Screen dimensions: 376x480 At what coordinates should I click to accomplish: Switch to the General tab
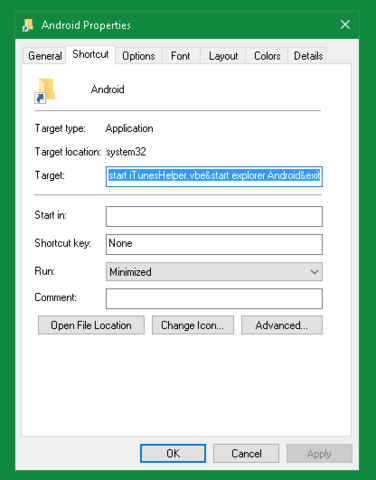45,56
